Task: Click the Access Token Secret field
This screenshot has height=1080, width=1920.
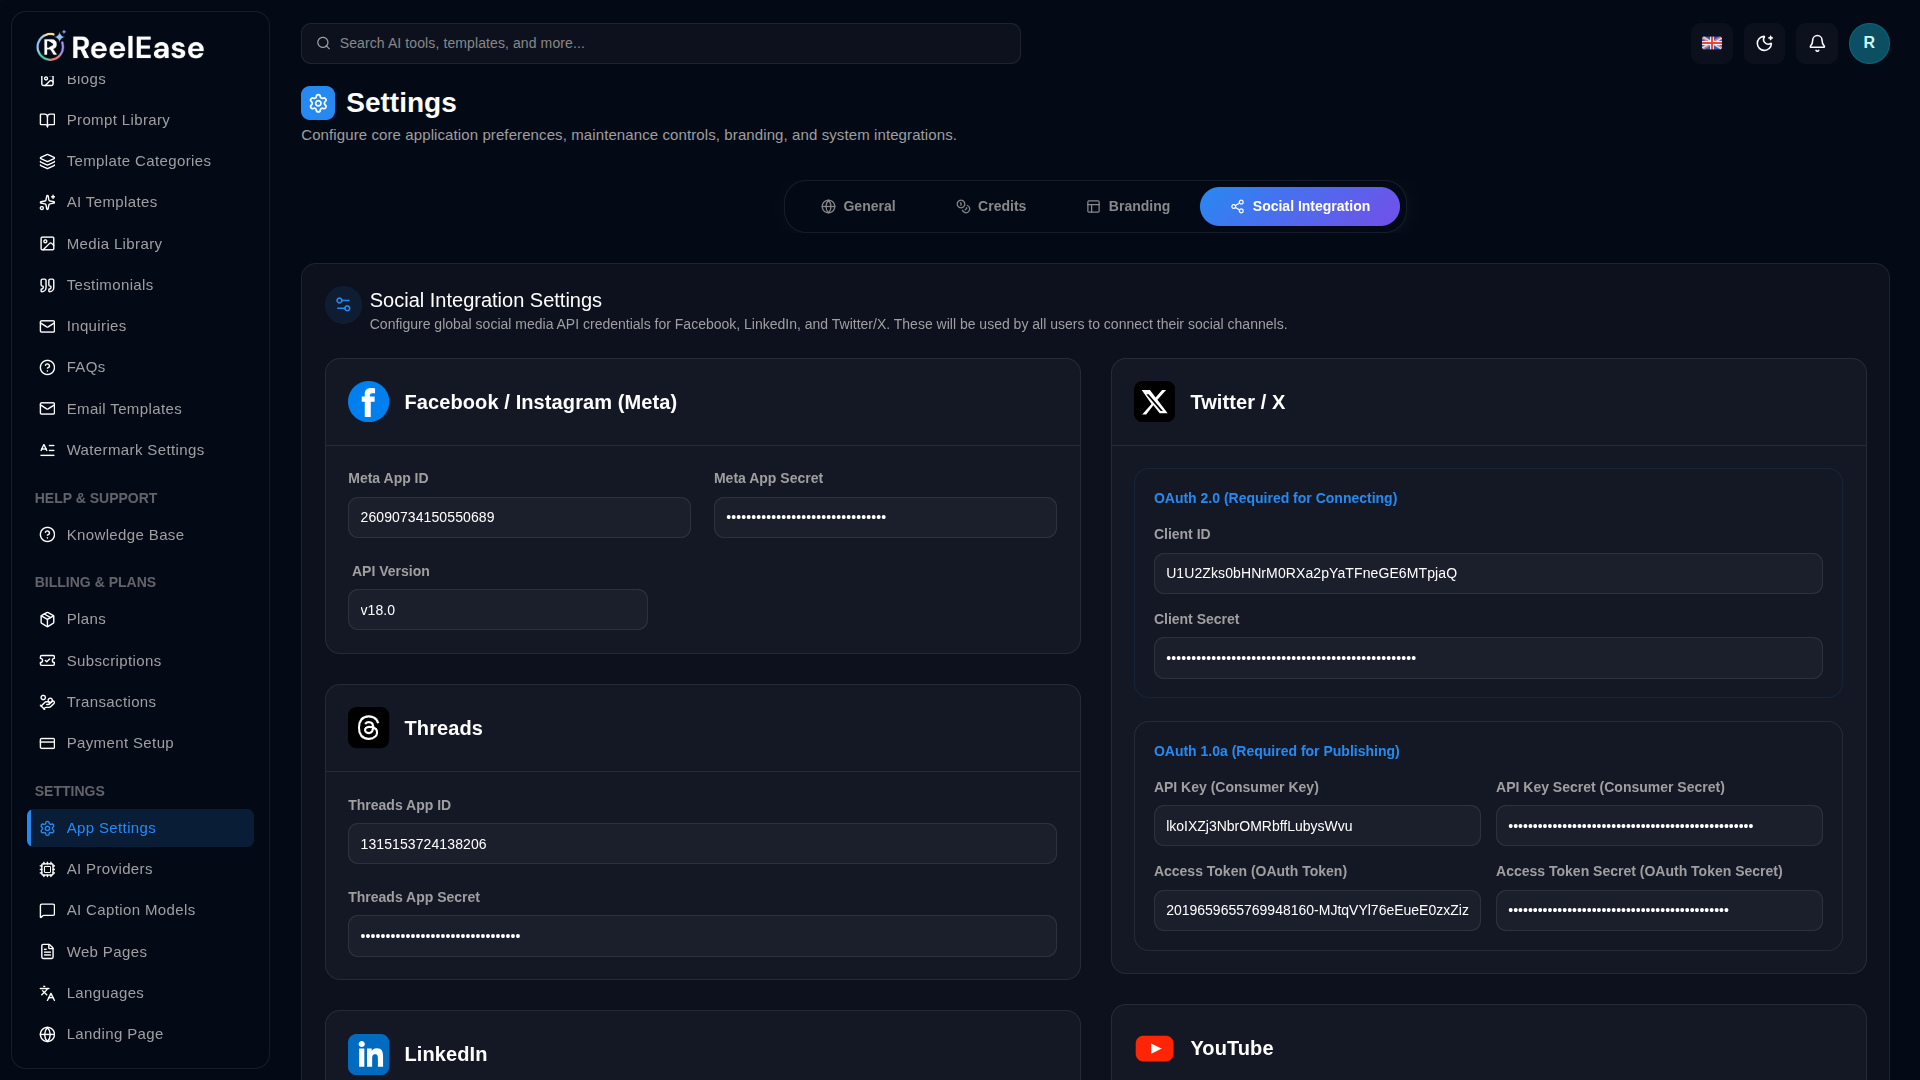Action: (1659, 910)
